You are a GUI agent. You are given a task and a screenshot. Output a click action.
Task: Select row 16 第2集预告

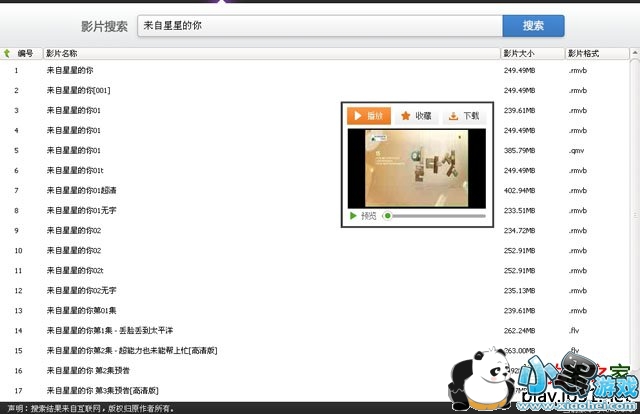(314, 370)
